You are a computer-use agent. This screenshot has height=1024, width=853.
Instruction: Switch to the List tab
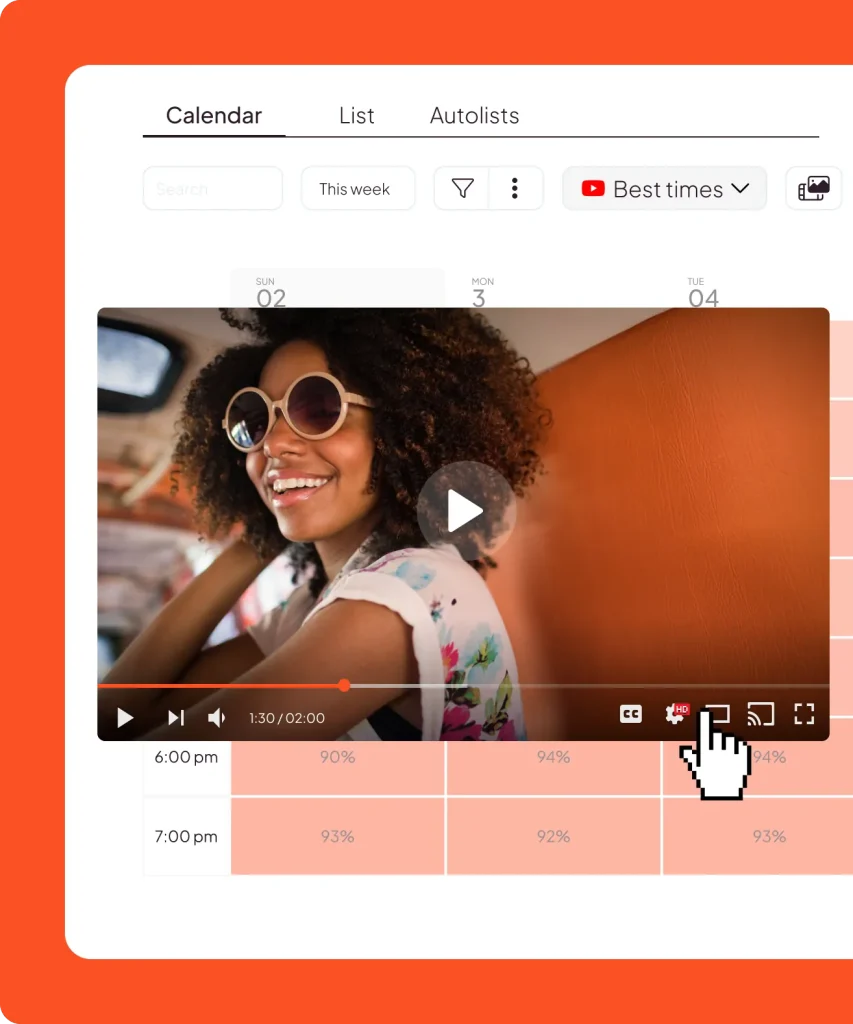[x=356, y=116]
